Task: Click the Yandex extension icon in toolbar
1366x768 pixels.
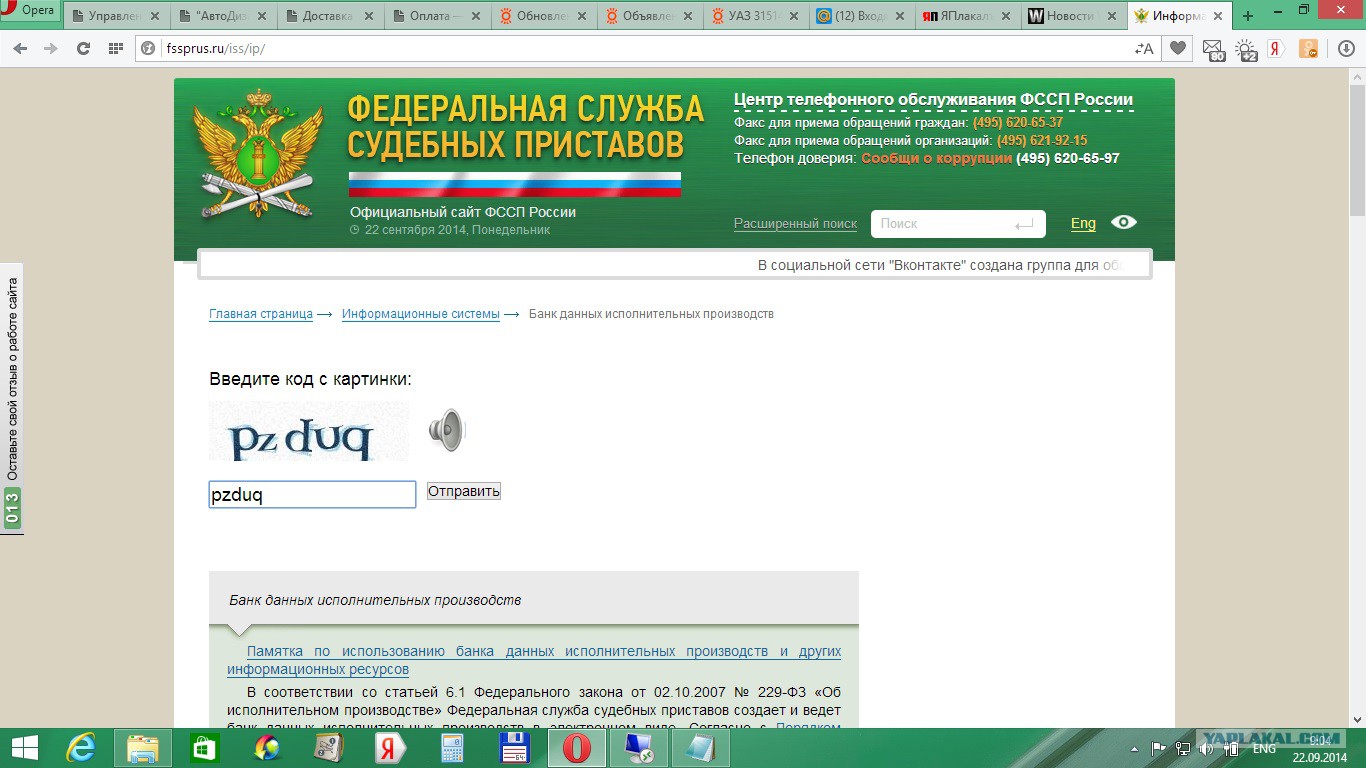Action: click(x=1276, y=48)
